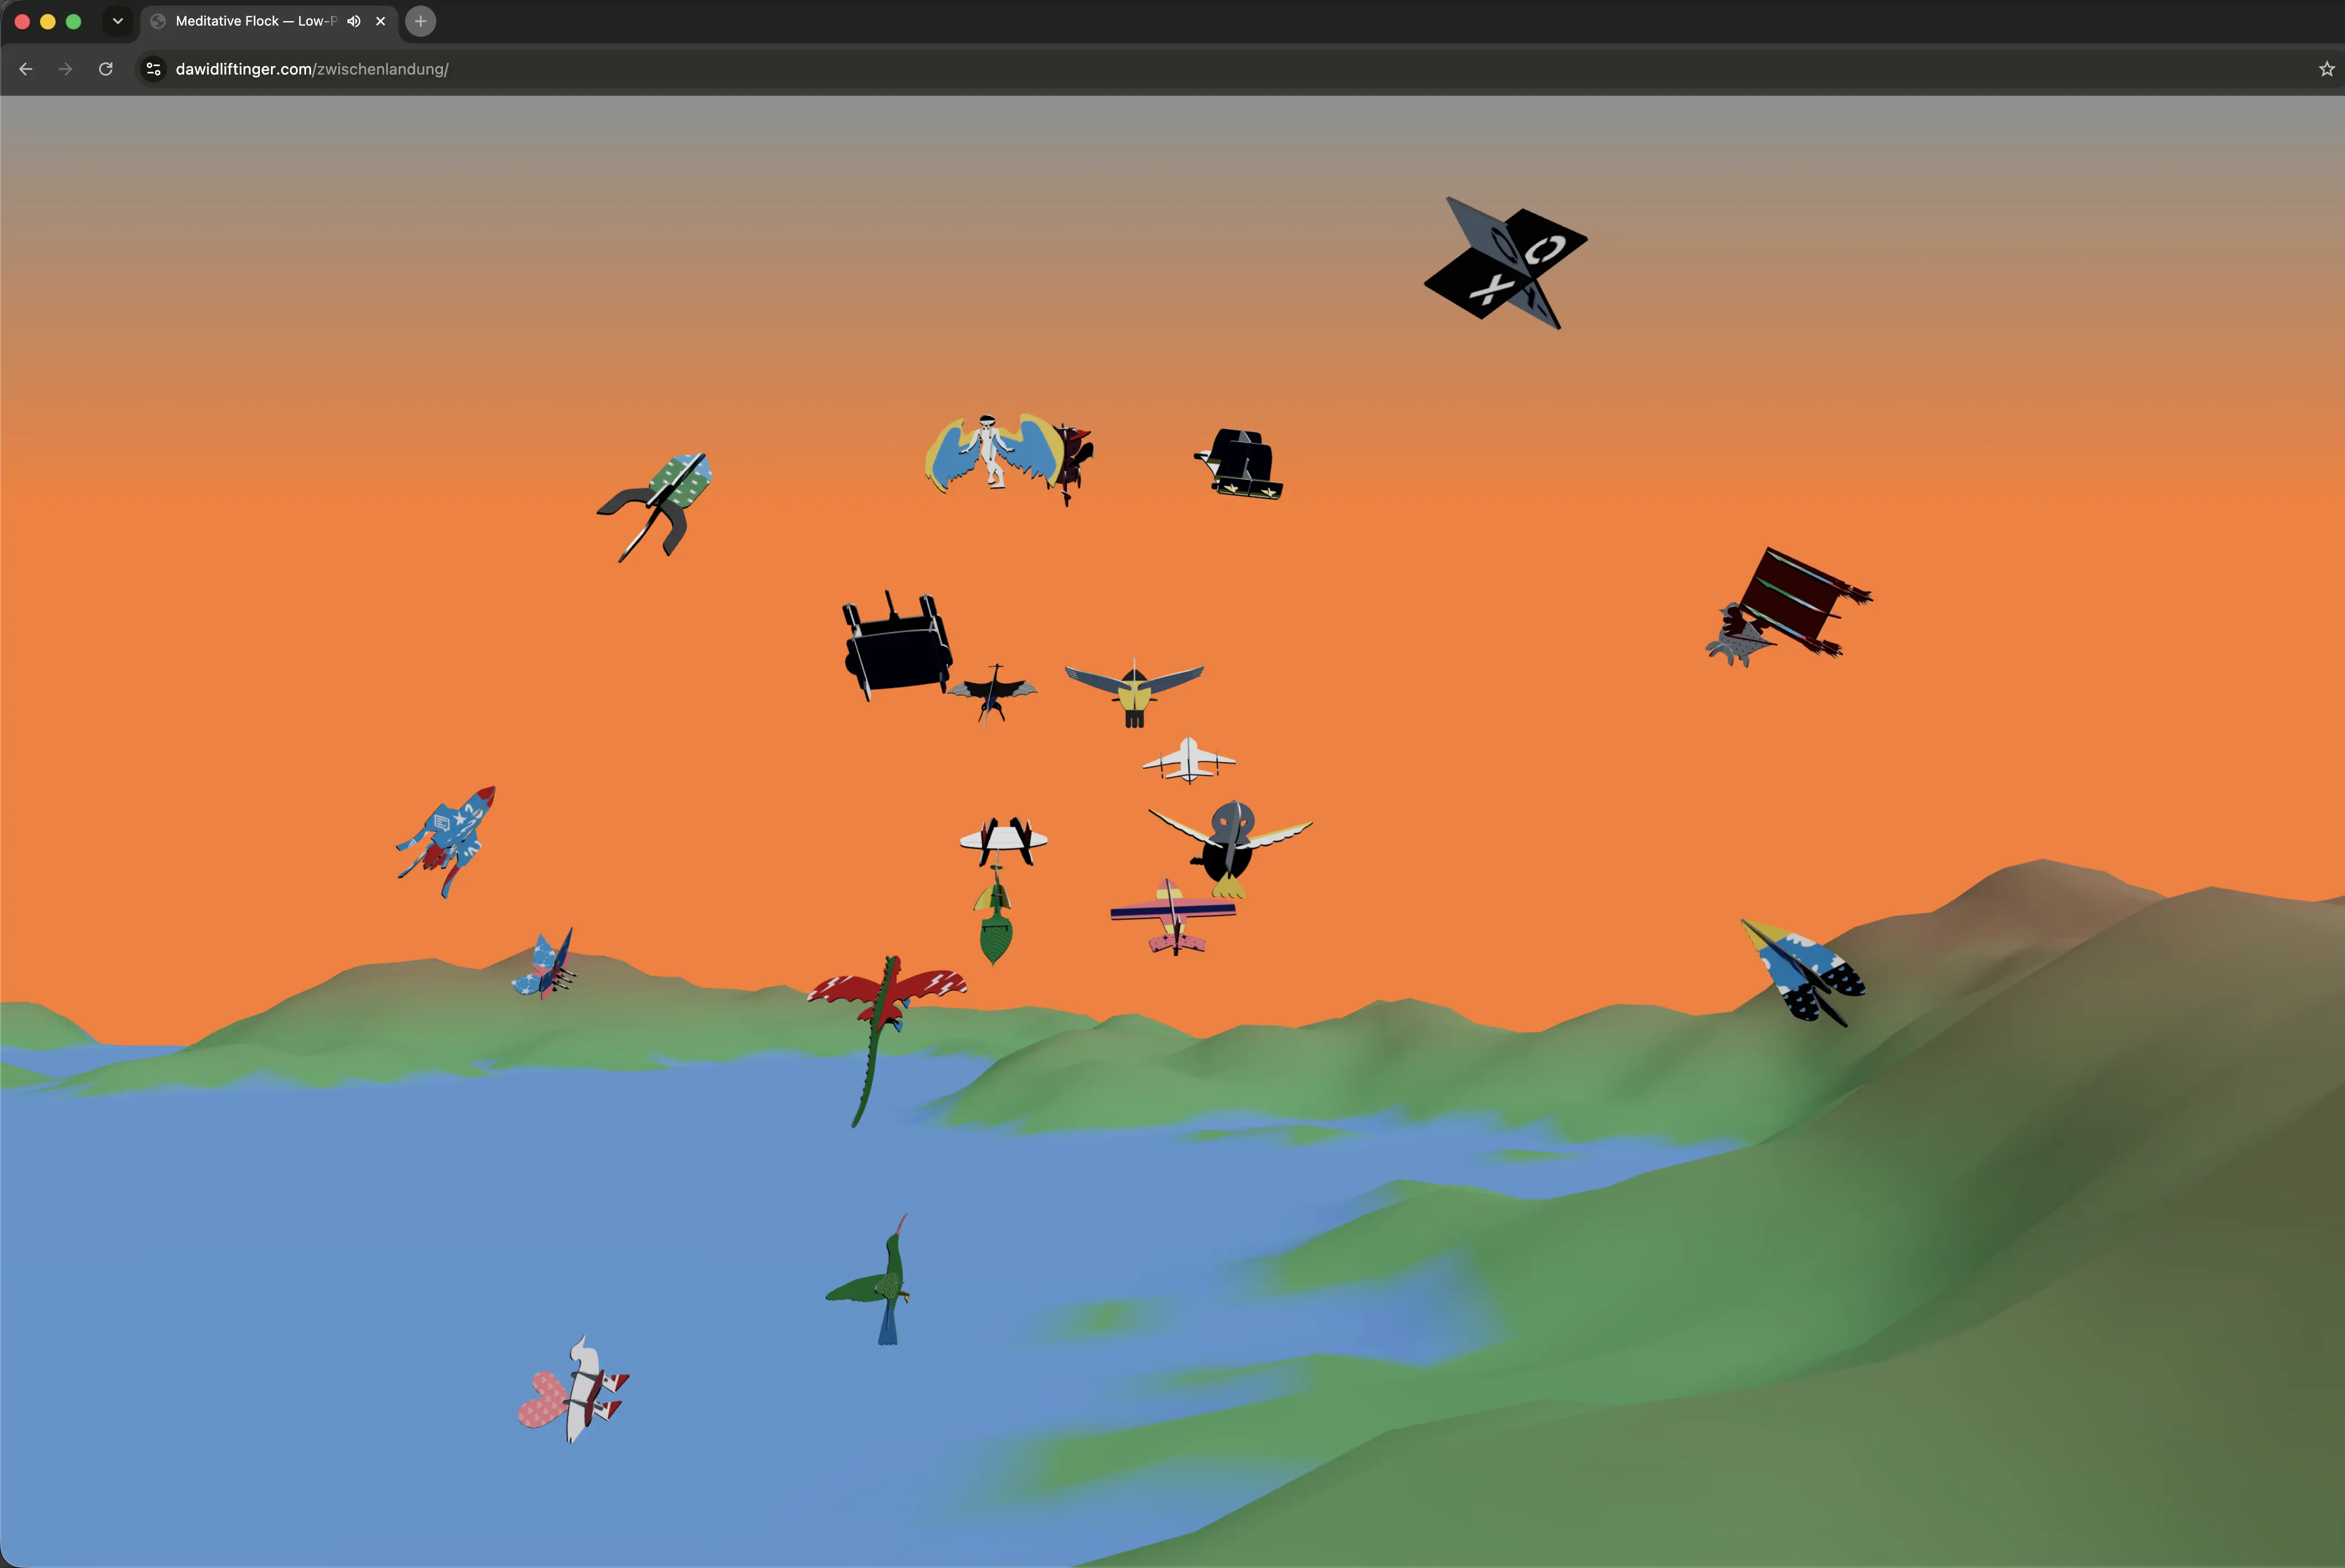Click the pink and blue striped airplane
Image resolution: width=2345 pixels, height=1568 pixels.
1173,917
